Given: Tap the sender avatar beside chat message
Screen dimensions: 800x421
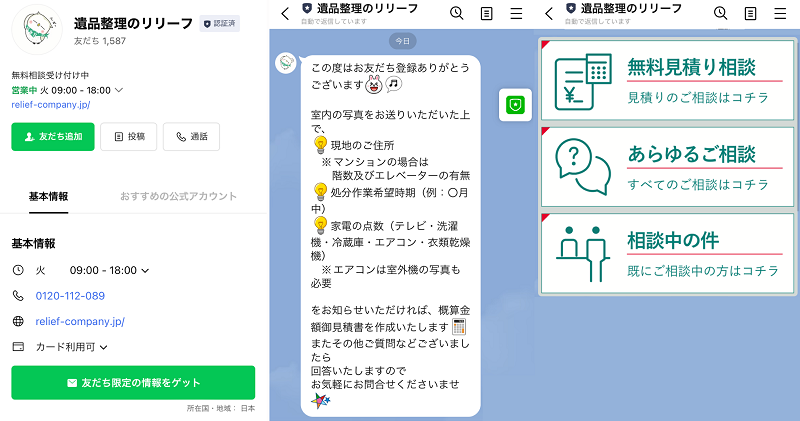Looking at the screenshot, I should 286,63.
